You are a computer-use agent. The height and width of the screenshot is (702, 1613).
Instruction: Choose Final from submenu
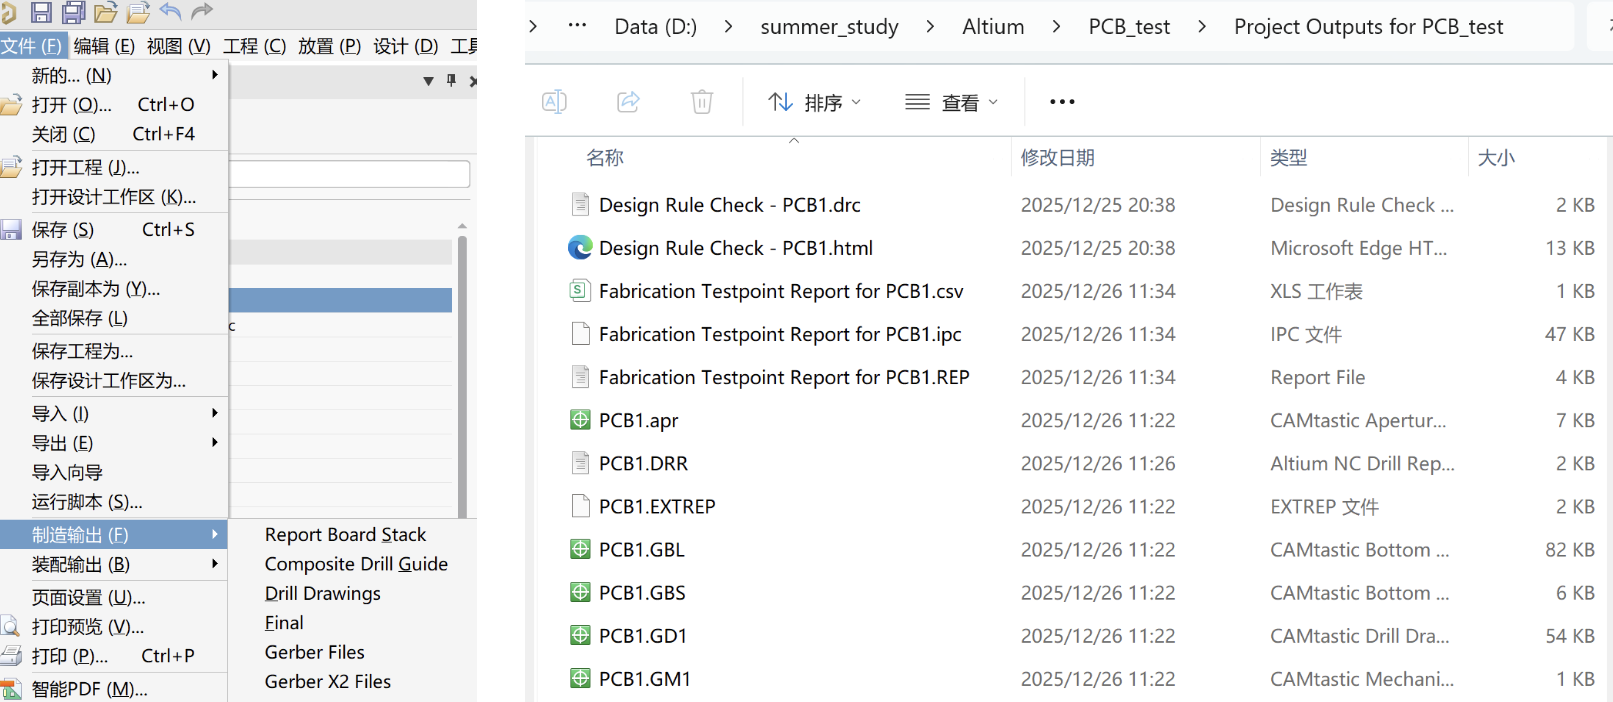click(284, 623)
